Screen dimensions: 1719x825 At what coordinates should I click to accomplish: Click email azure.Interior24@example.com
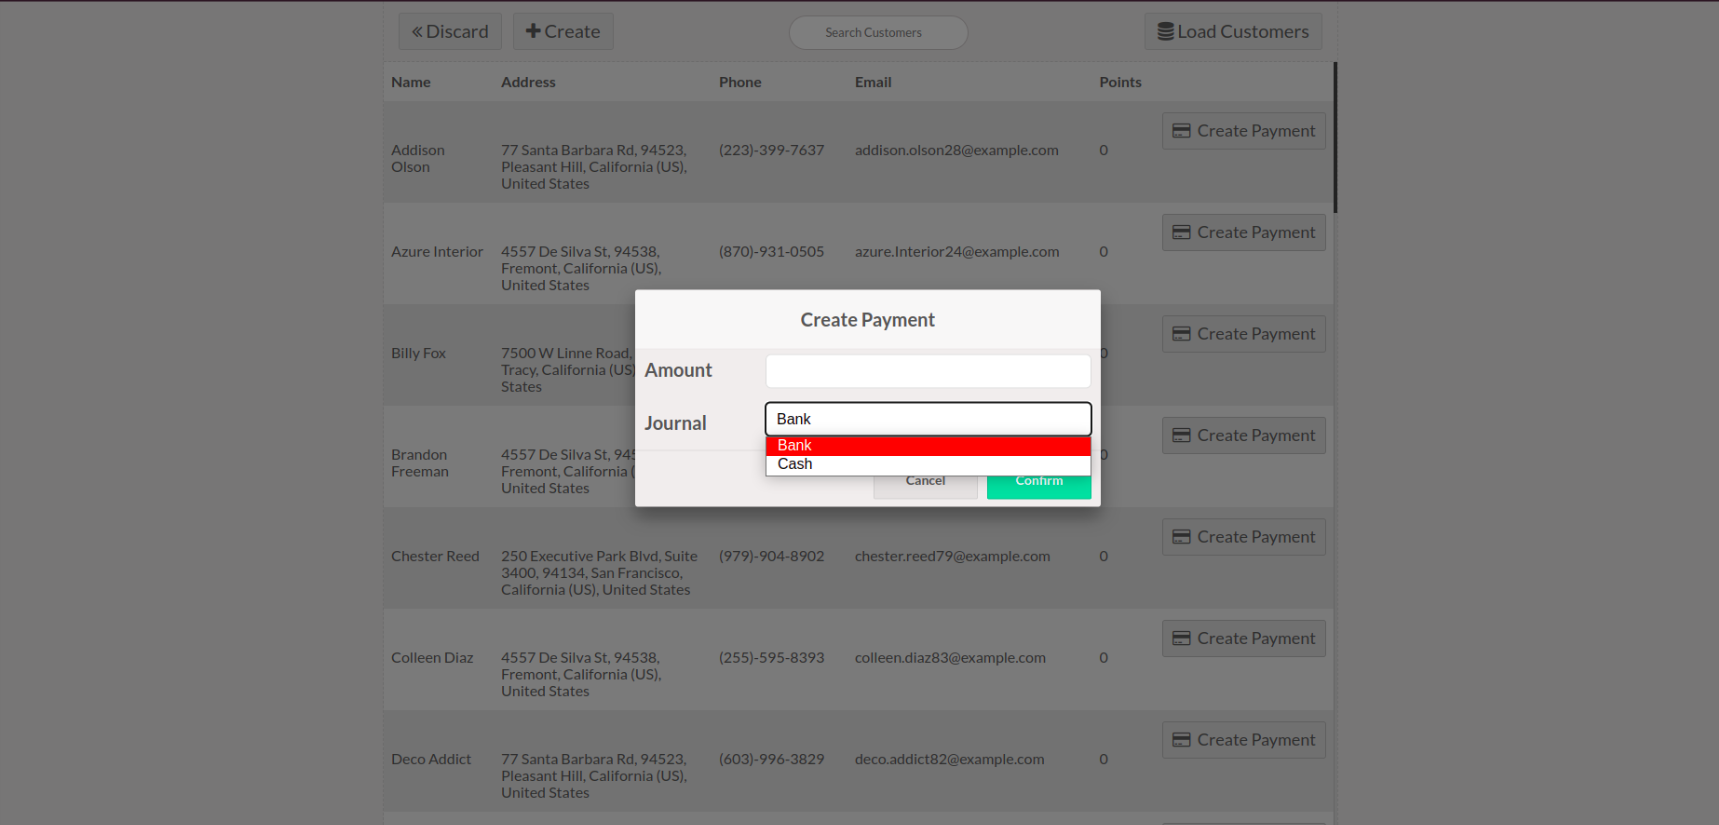point(957,252)
